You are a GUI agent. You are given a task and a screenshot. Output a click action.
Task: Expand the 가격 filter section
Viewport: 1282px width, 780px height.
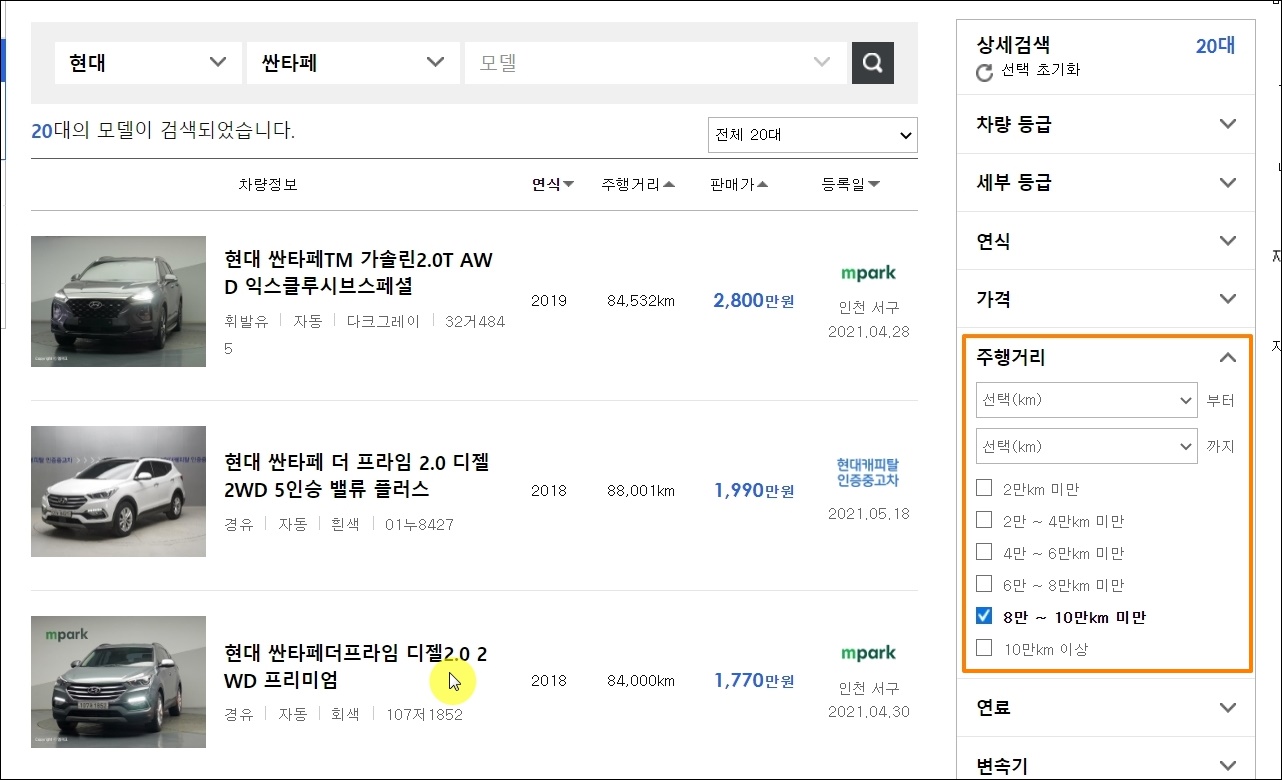pos(1106,299)
